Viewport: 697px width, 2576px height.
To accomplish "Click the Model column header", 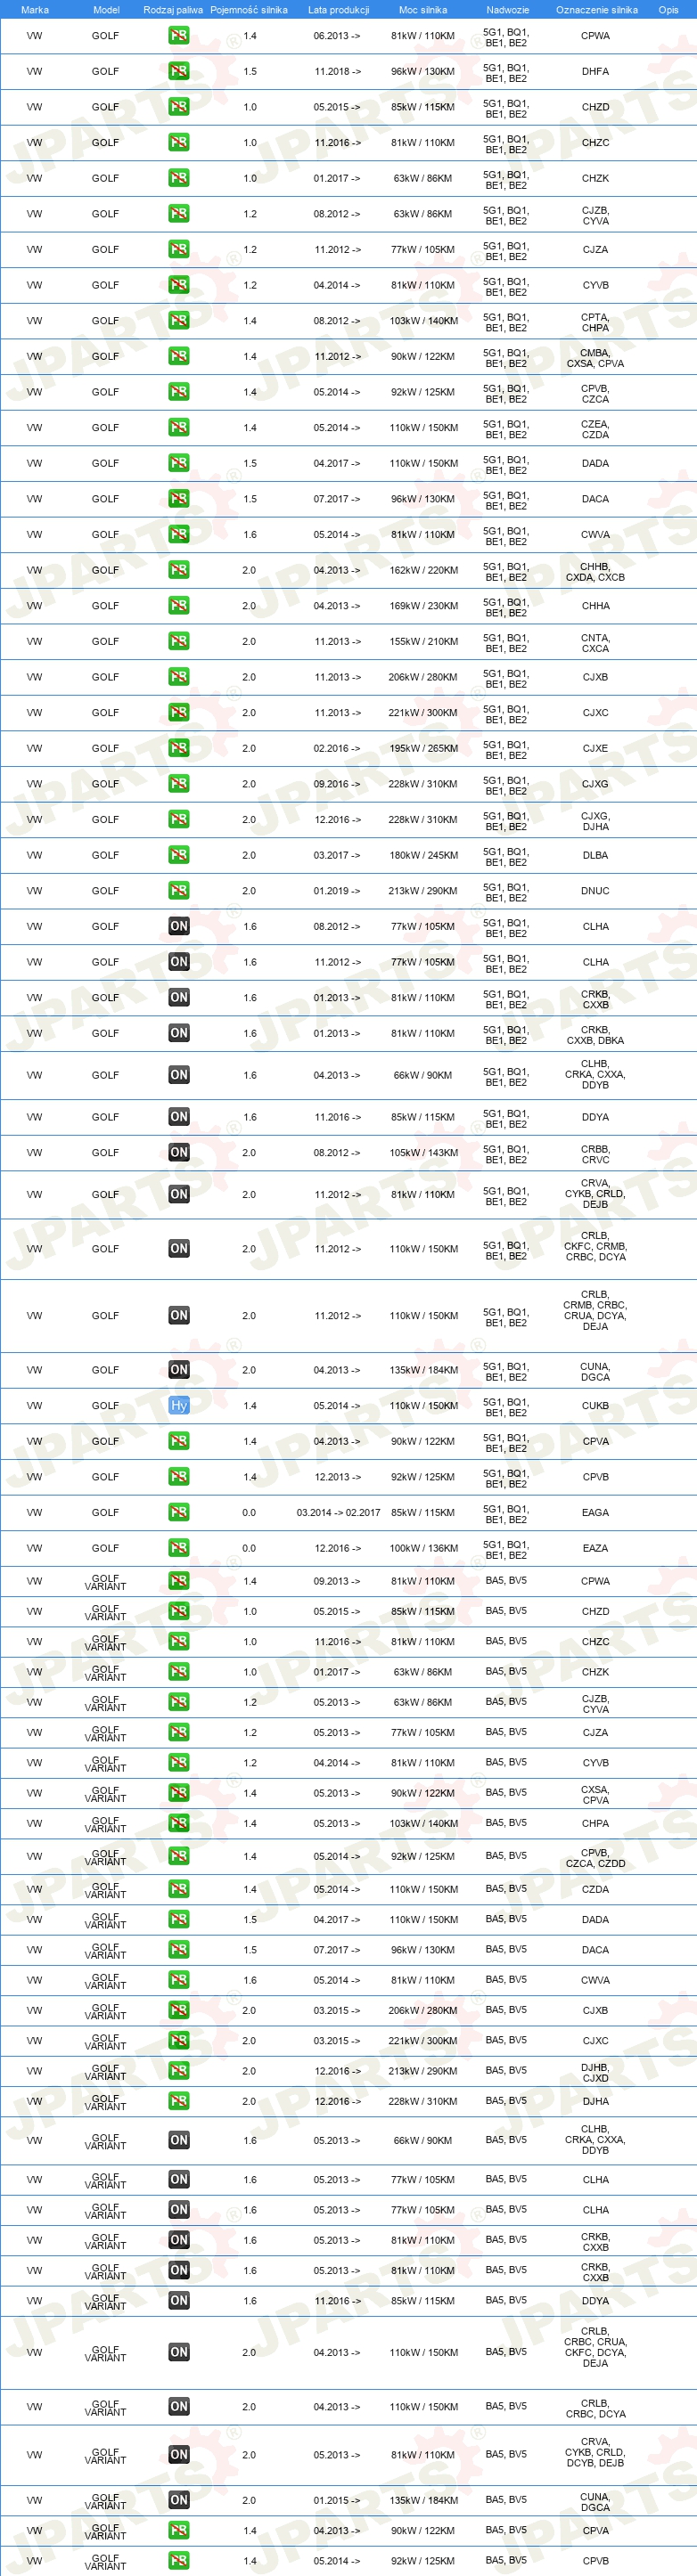I will (x=106, y=10).
